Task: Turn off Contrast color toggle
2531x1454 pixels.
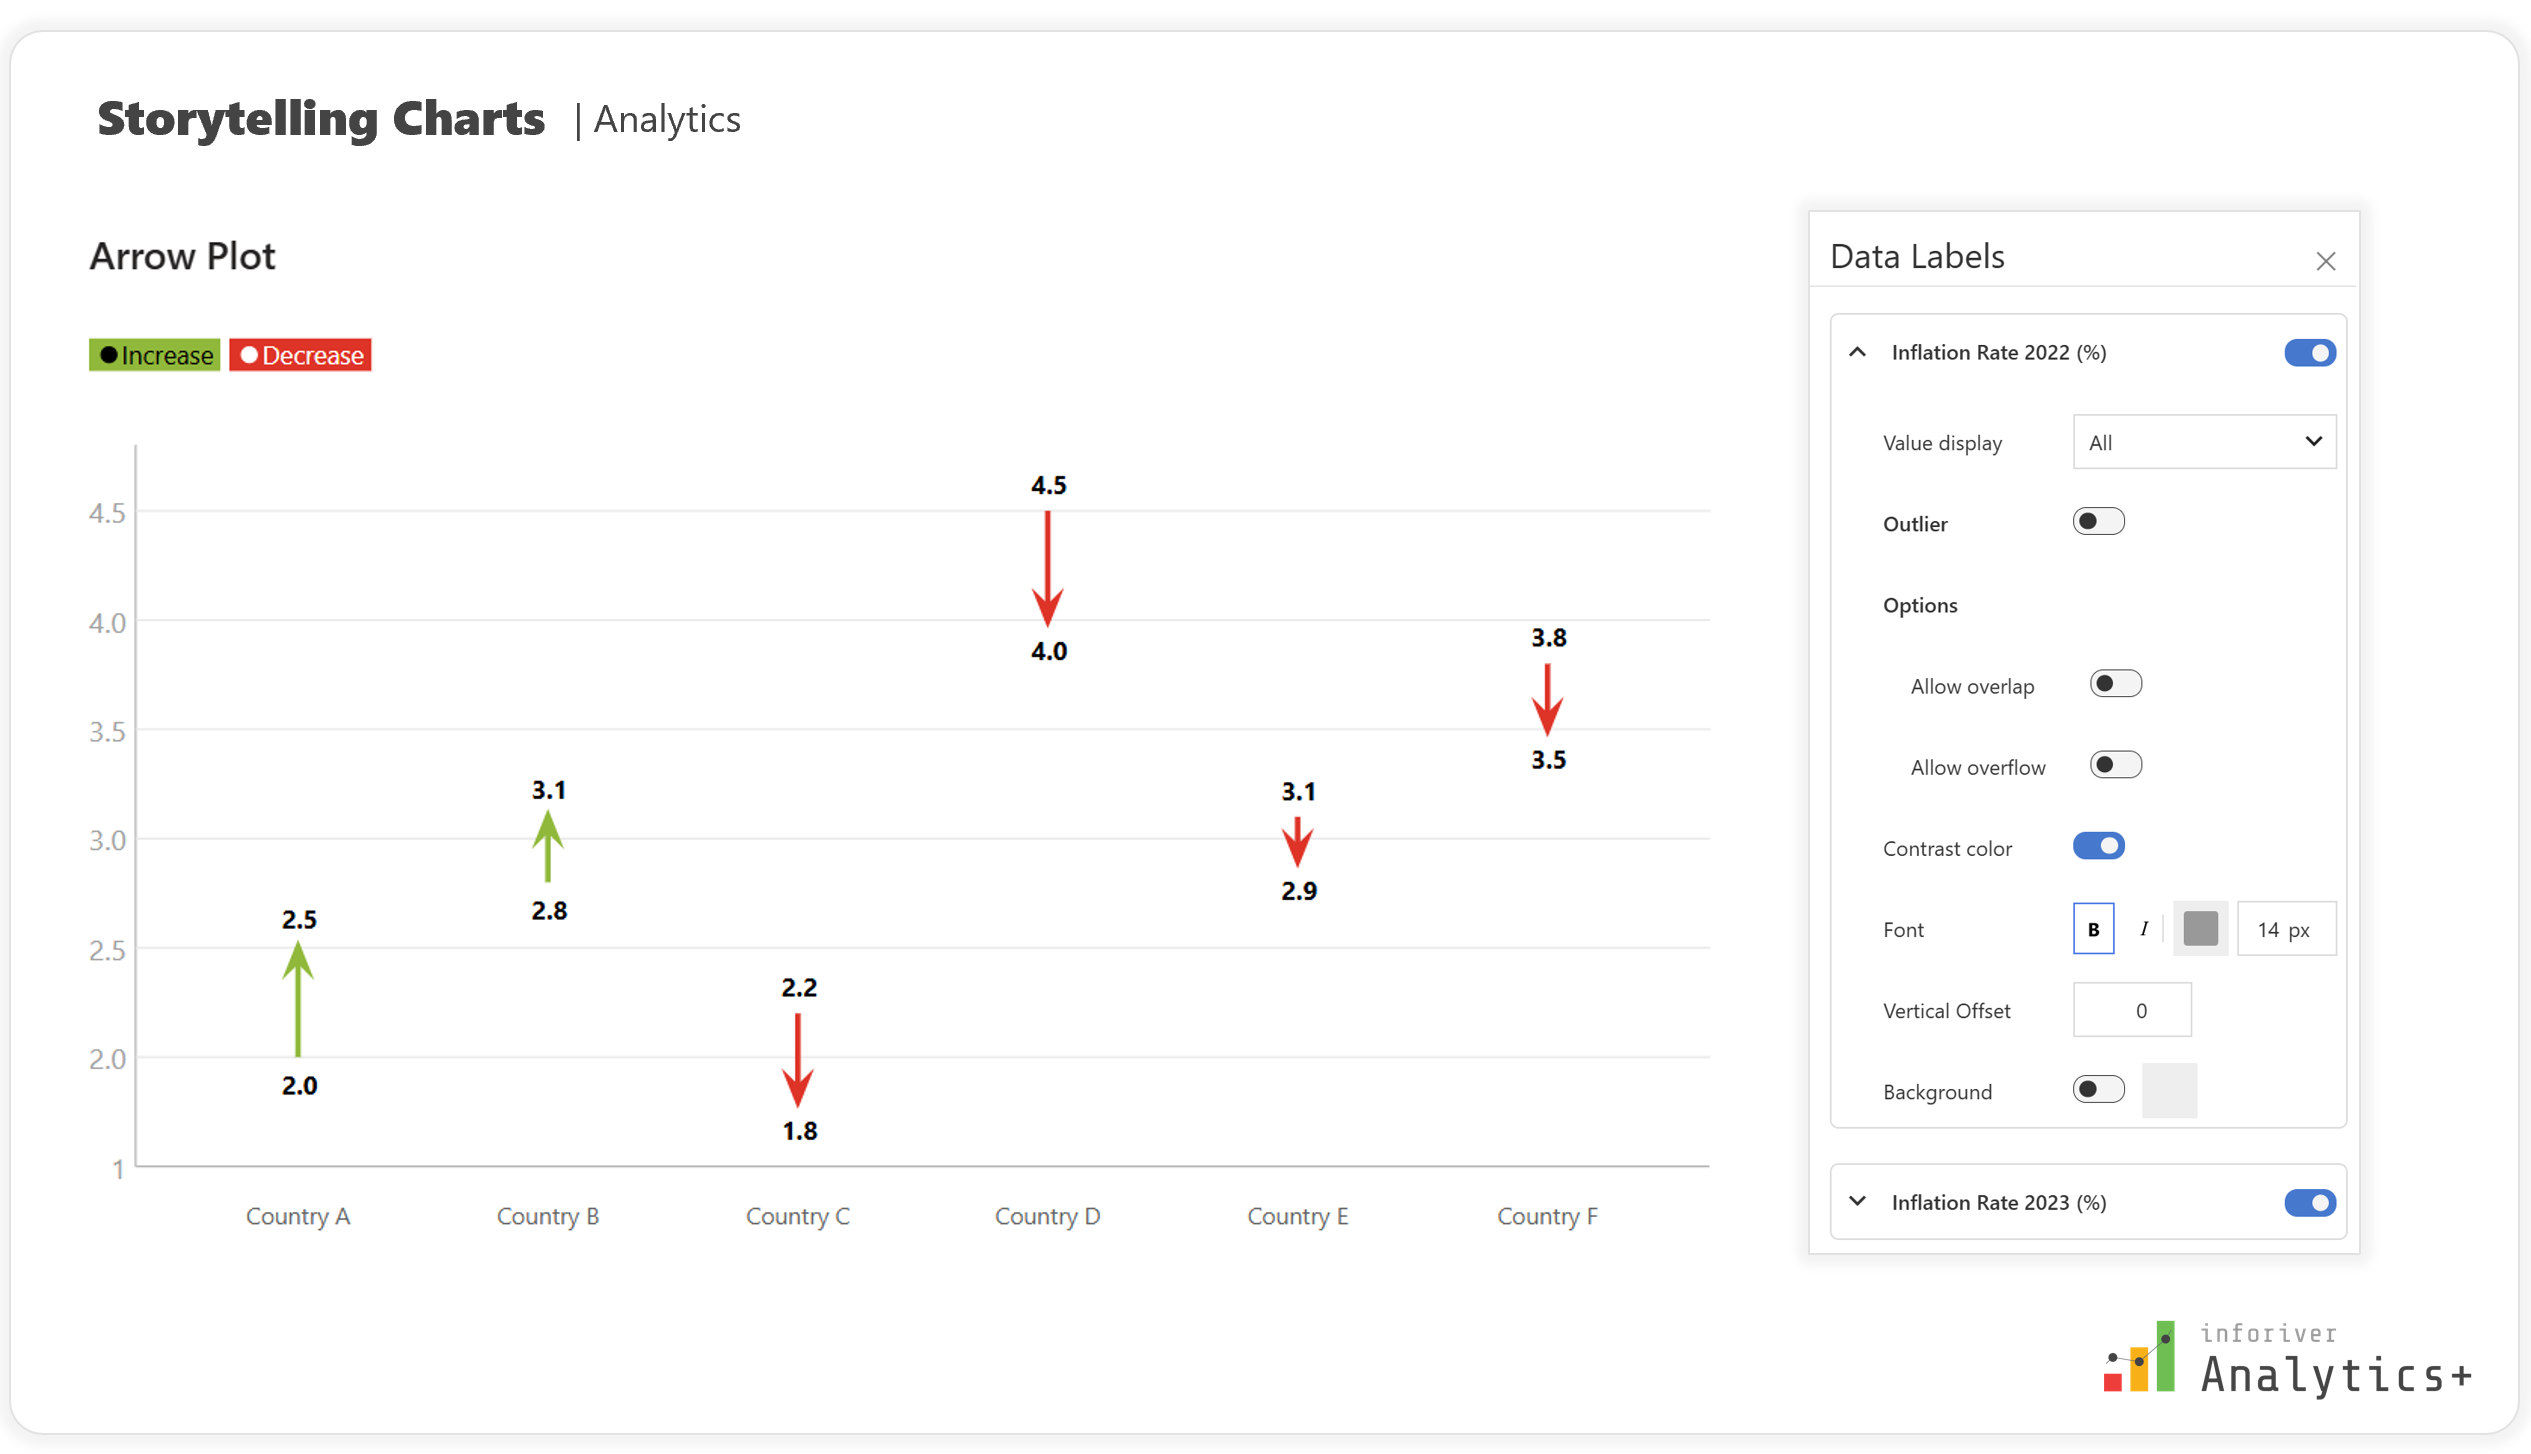Action: (2098, 846)
